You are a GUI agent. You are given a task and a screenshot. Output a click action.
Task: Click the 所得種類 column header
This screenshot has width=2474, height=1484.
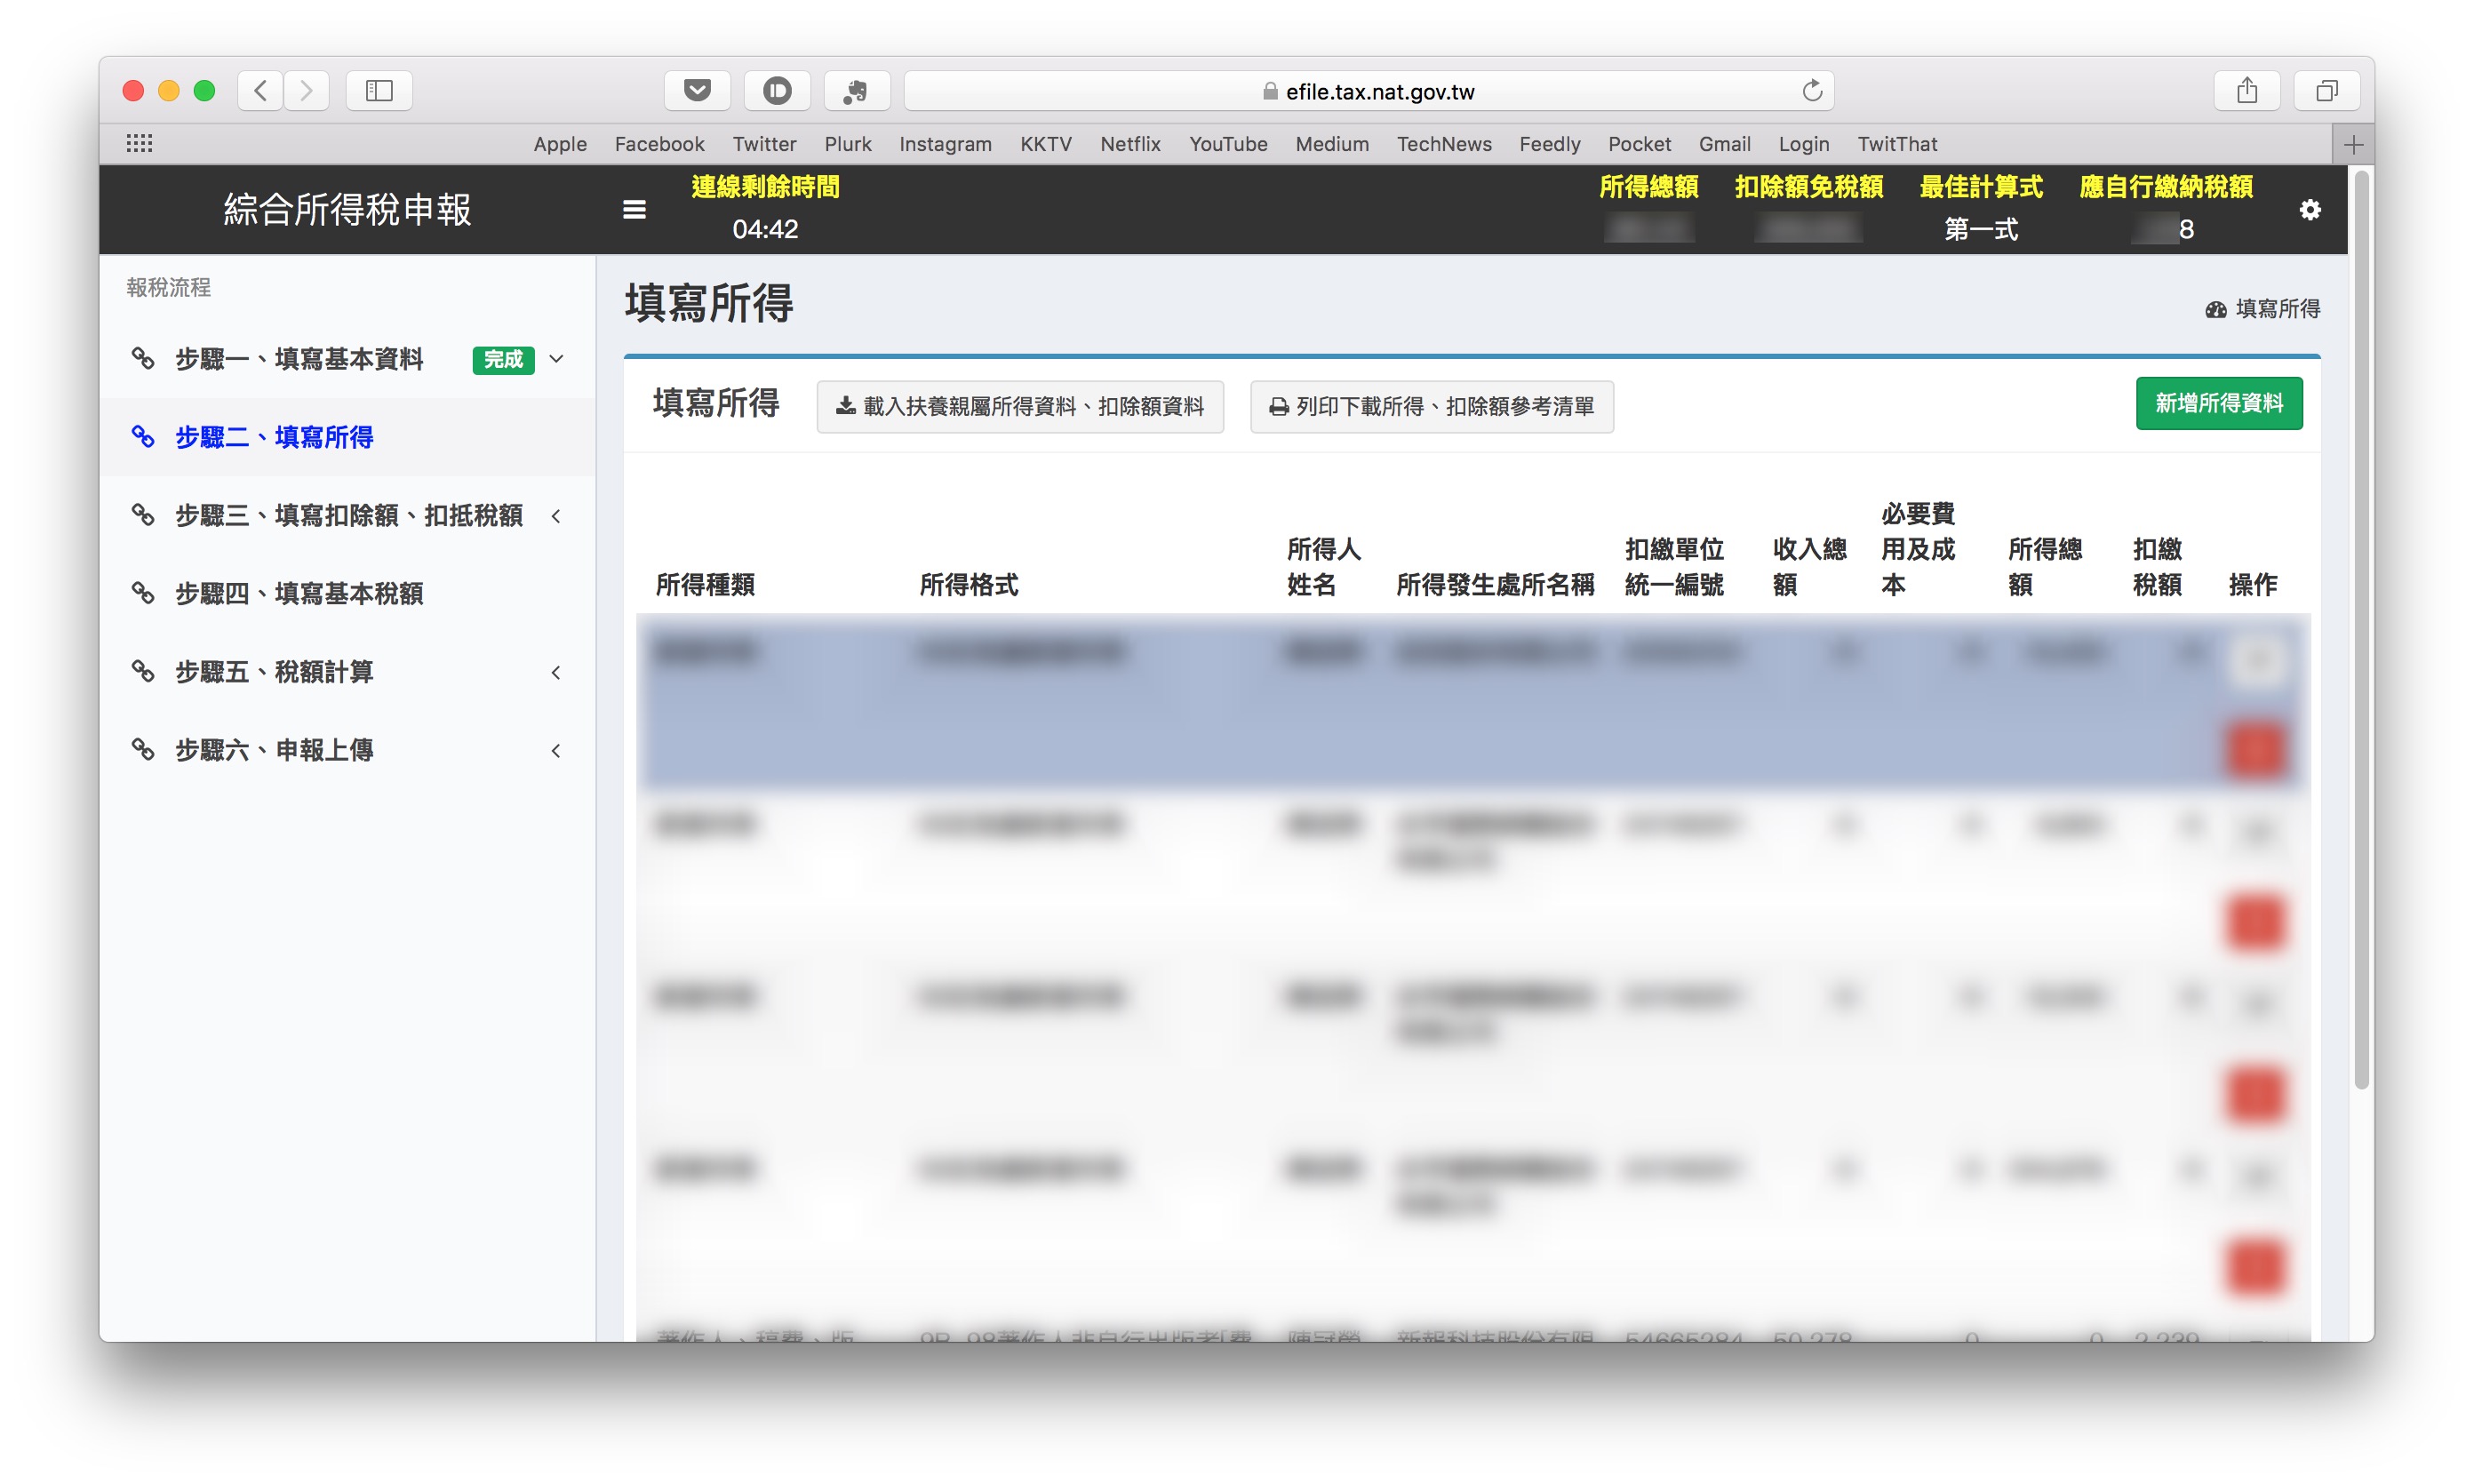pos(705,584)
